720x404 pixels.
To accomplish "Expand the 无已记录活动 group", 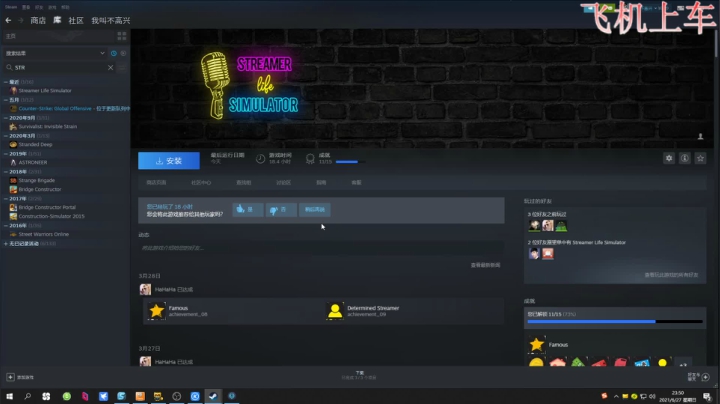I will pyautogui.click(x=6, y=243).
